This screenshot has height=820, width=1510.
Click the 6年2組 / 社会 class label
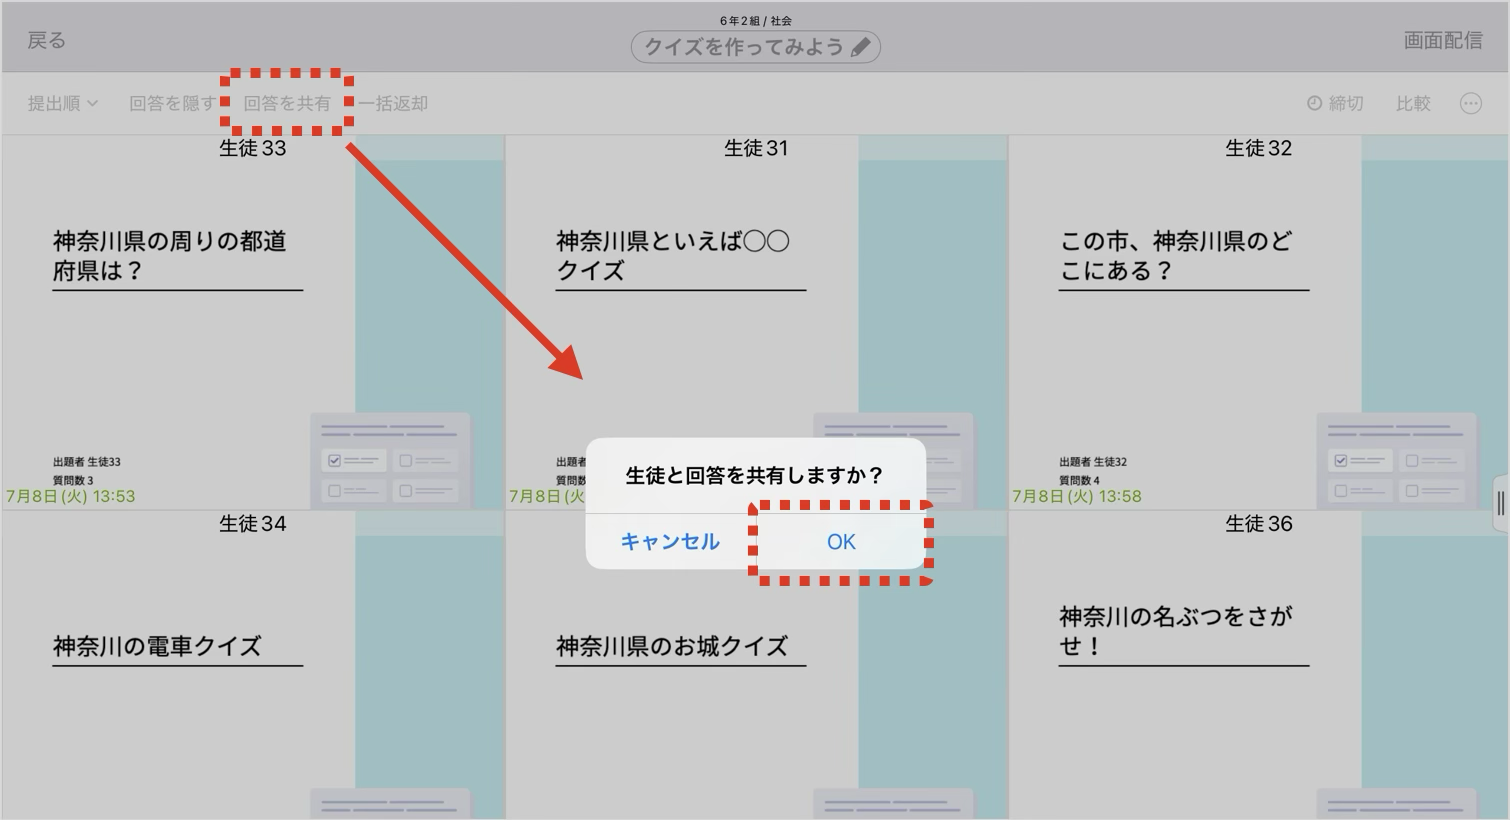point(756,20)
